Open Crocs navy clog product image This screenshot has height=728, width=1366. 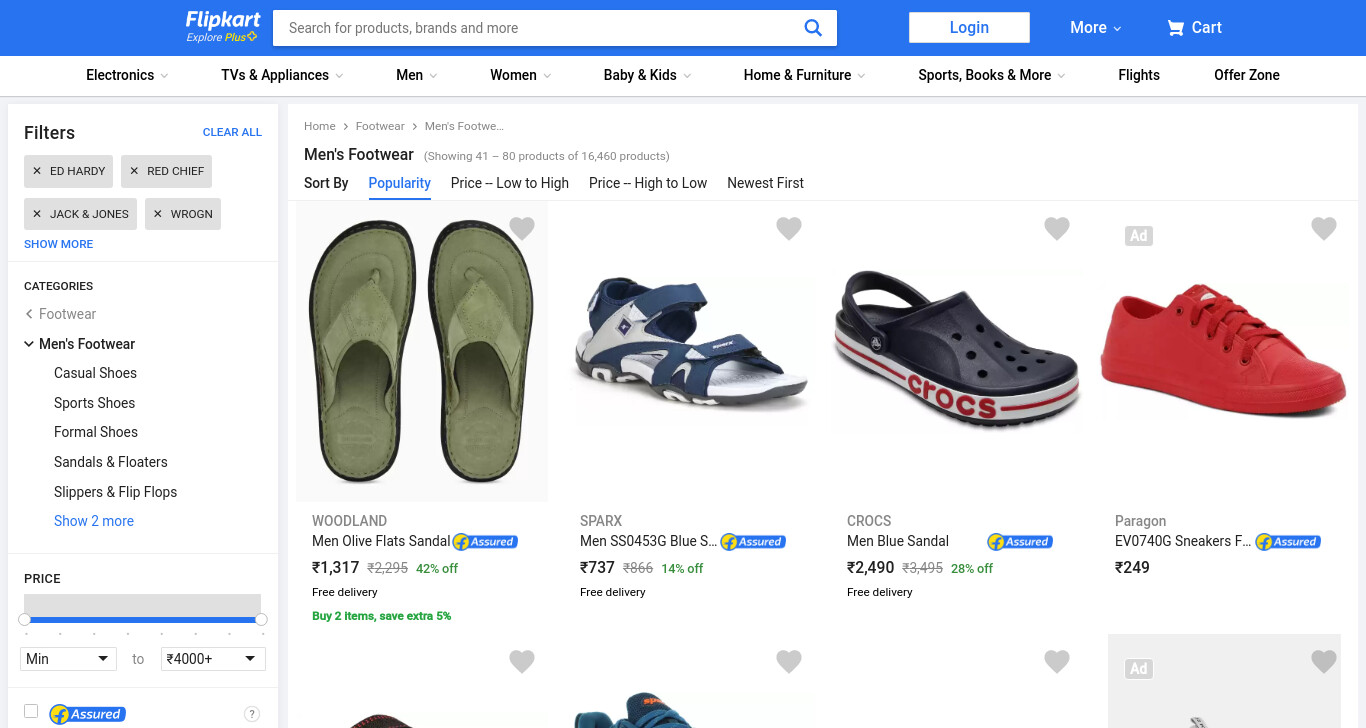coord(957,351)
